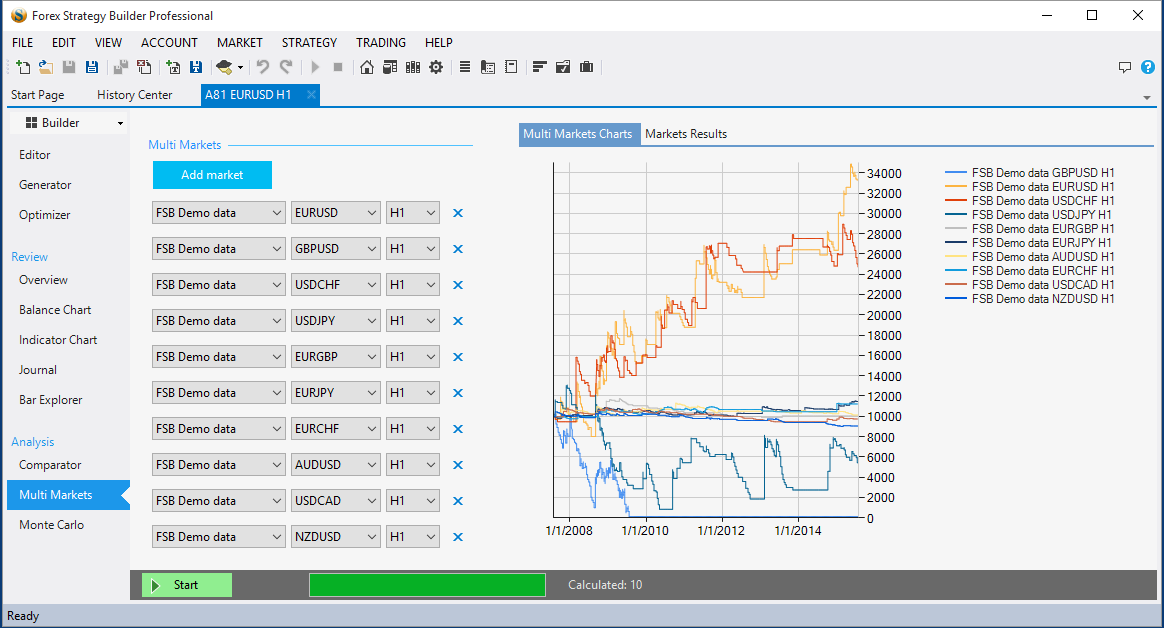Open the STRATEGY menu
Viewport: 1164px width, 628px height.
pyautogui.click(x=309, y=43)
